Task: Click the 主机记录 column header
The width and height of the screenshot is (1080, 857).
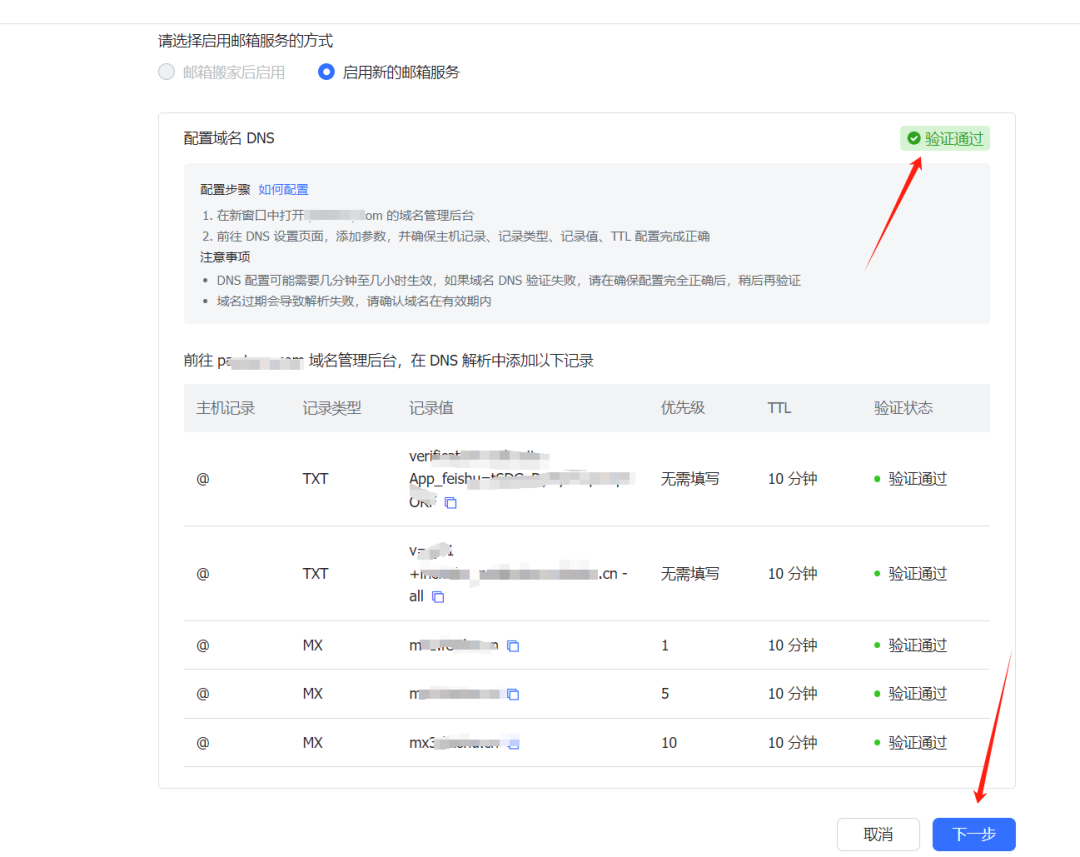Action: tap(226, 408)
